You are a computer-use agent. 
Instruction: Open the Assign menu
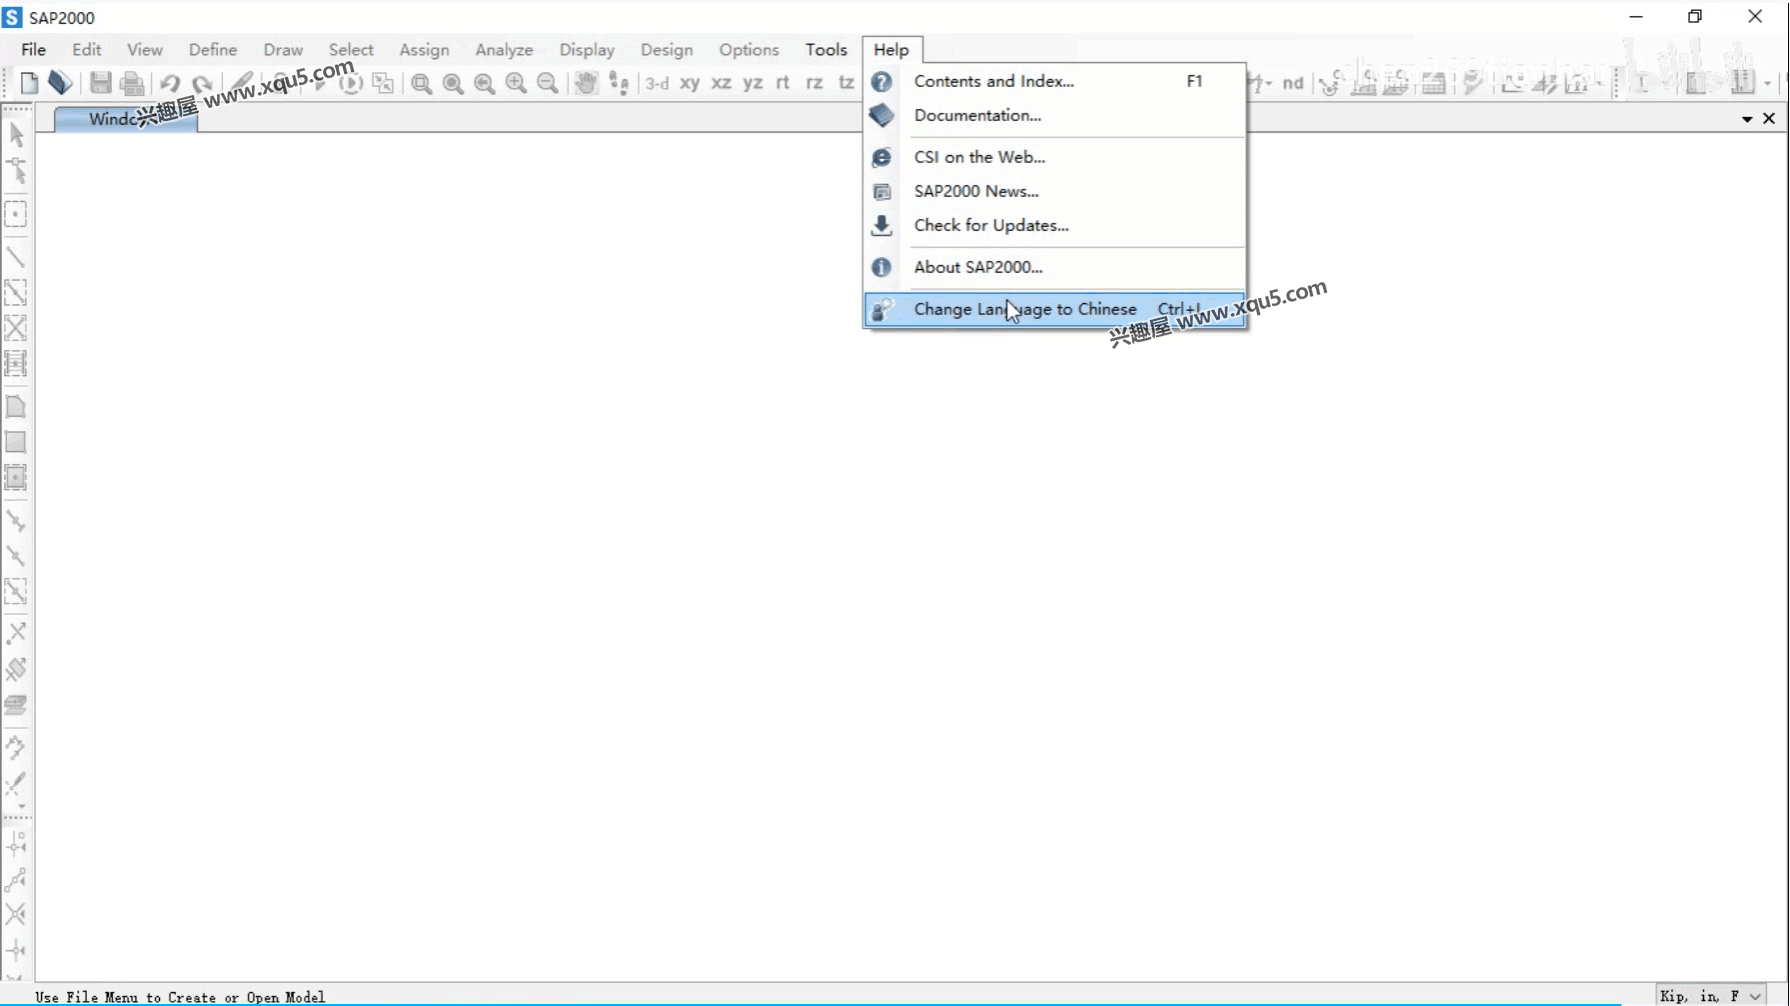click(x=424, y=49)
